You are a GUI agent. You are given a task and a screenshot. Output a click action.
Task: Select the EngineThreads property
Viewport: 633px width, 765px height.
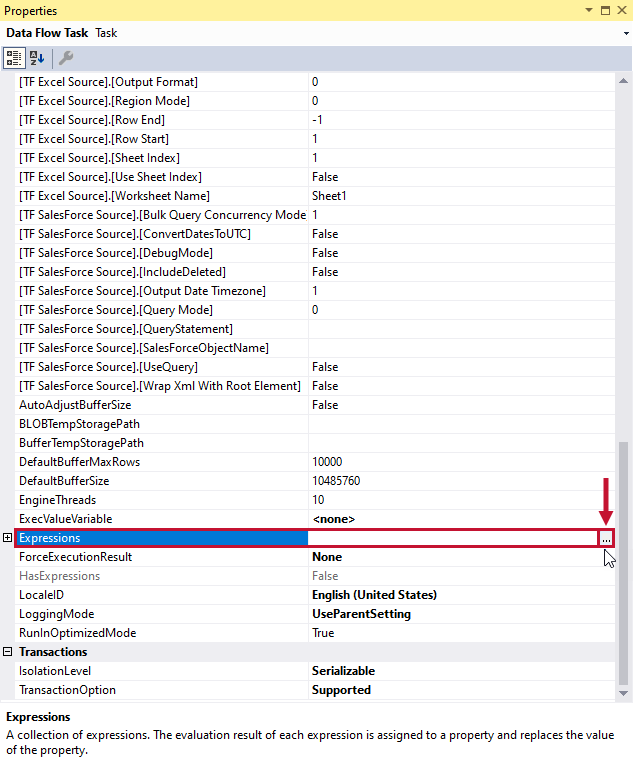tap(57, 500)
